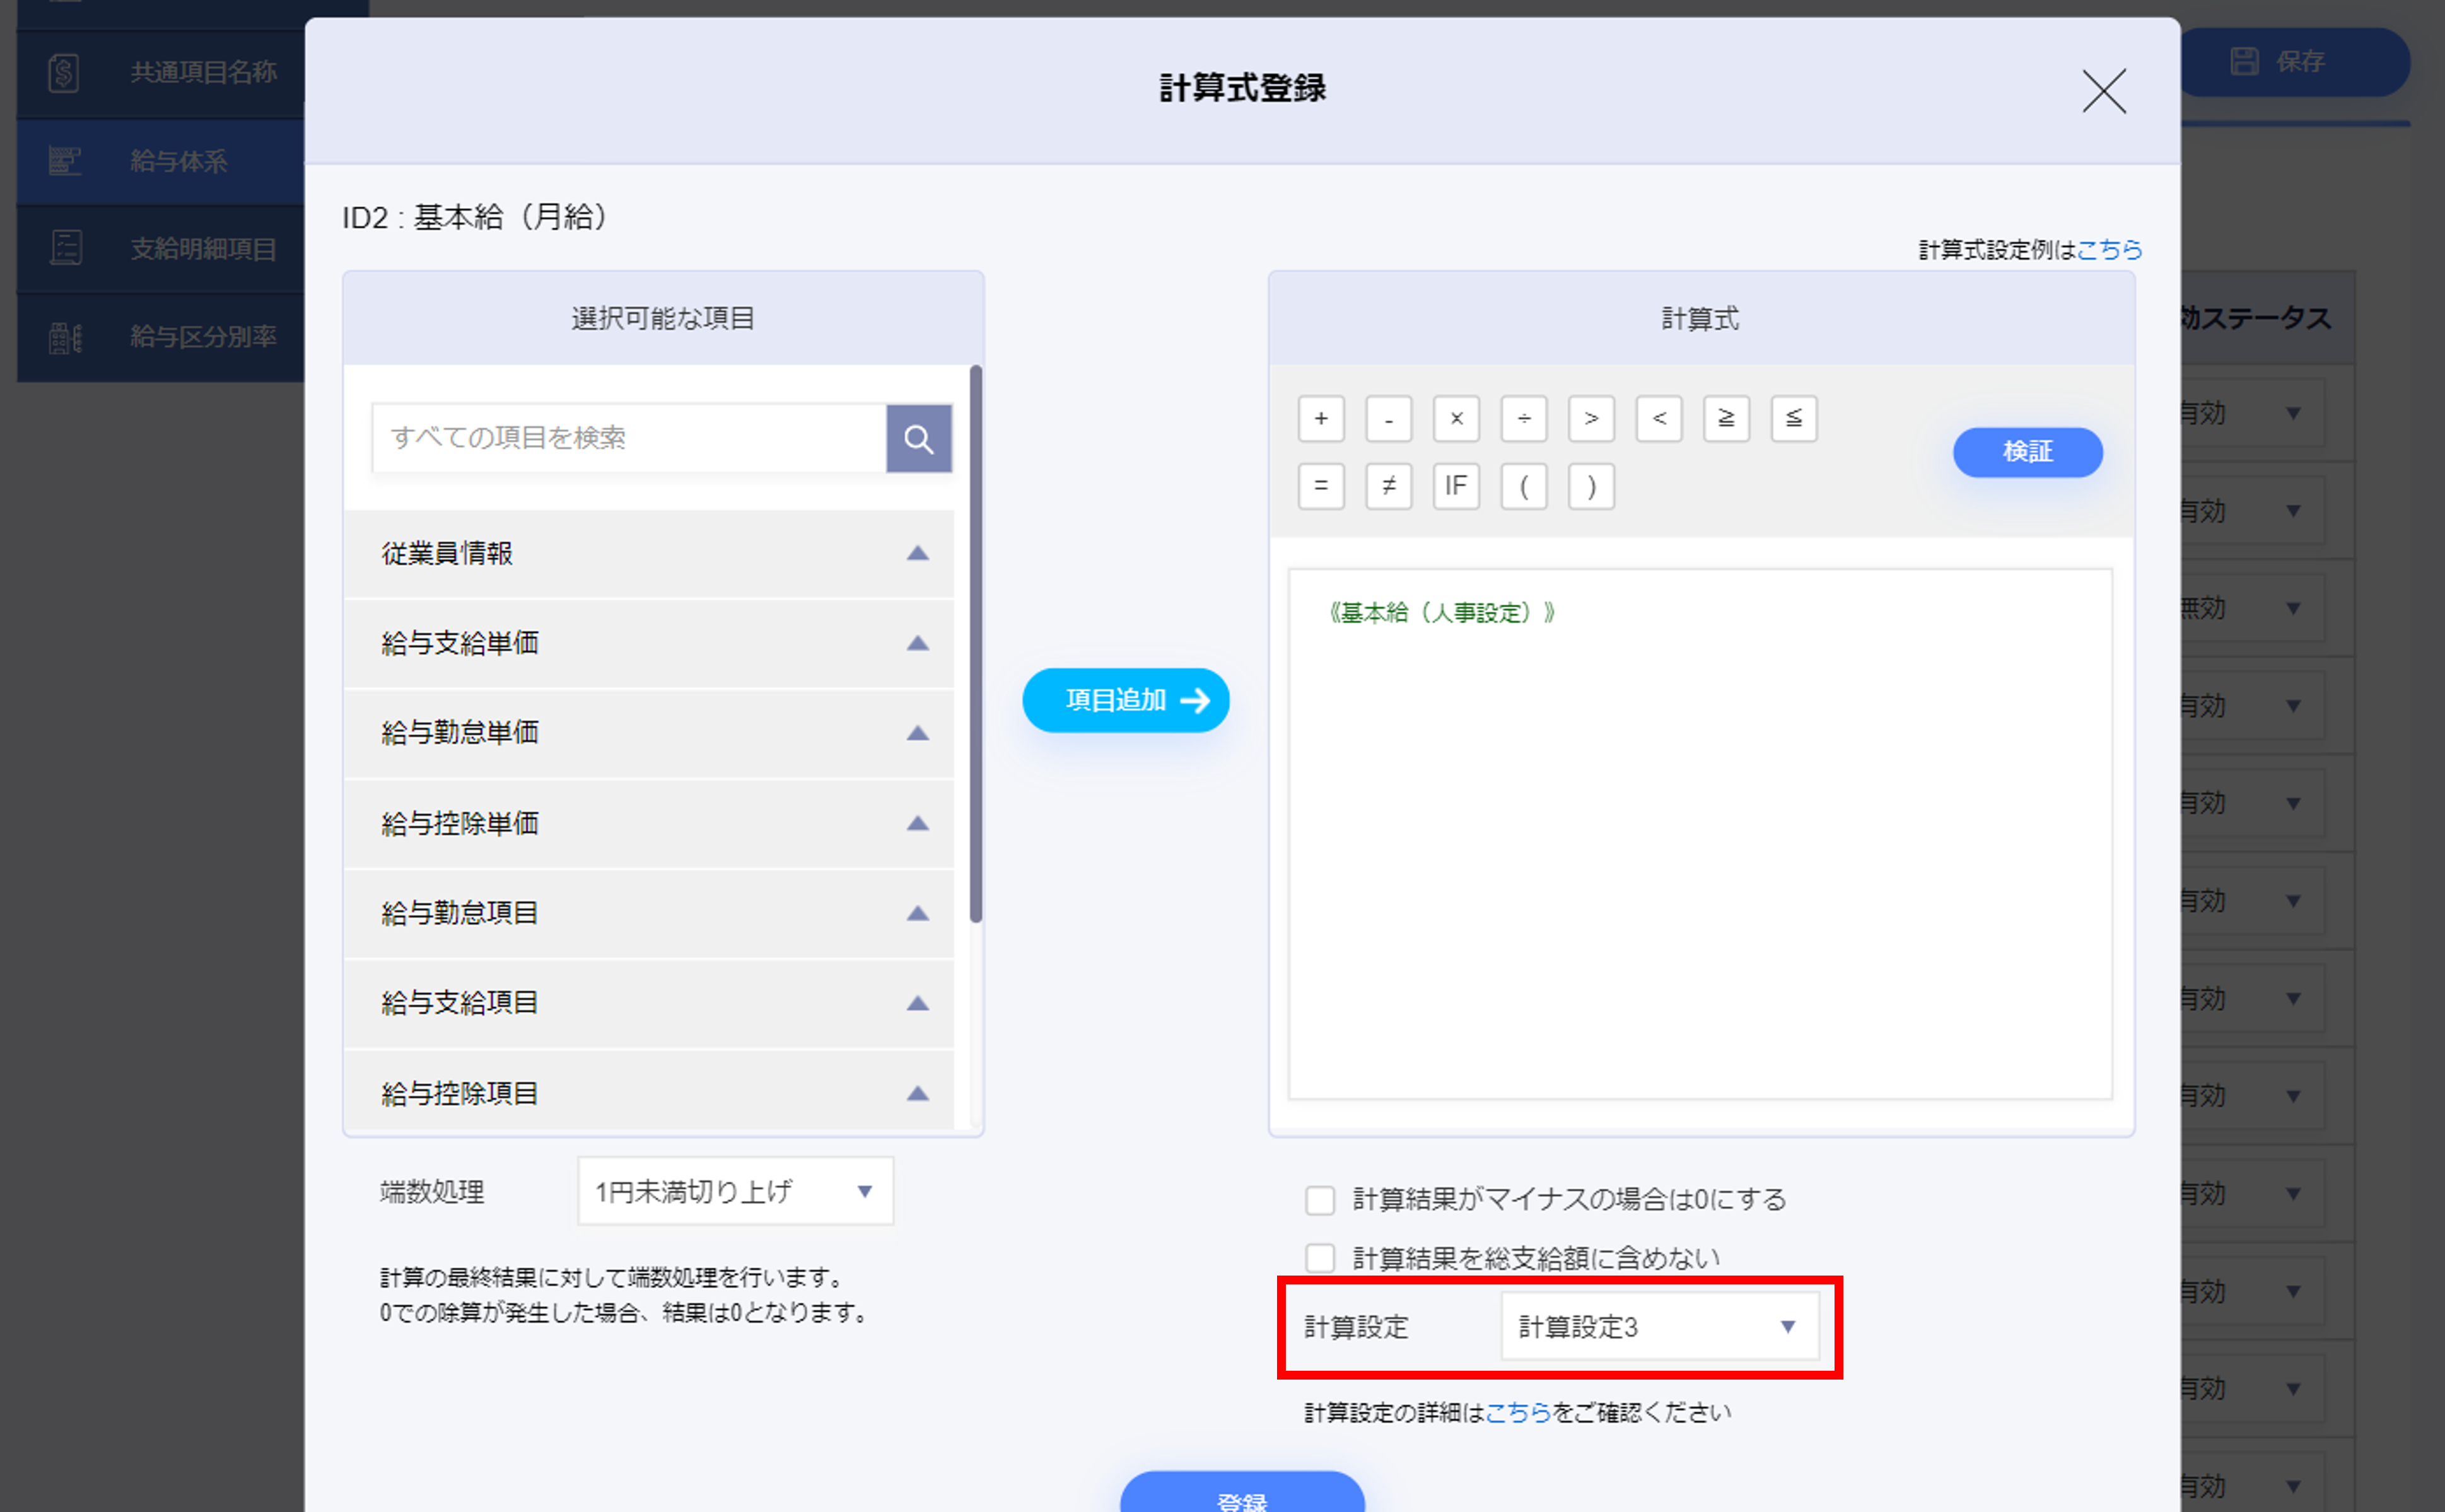Viewport: 2445px width, 1512px height.
Task: Insert the plus operator
Action: click(x=1320, y=418)
